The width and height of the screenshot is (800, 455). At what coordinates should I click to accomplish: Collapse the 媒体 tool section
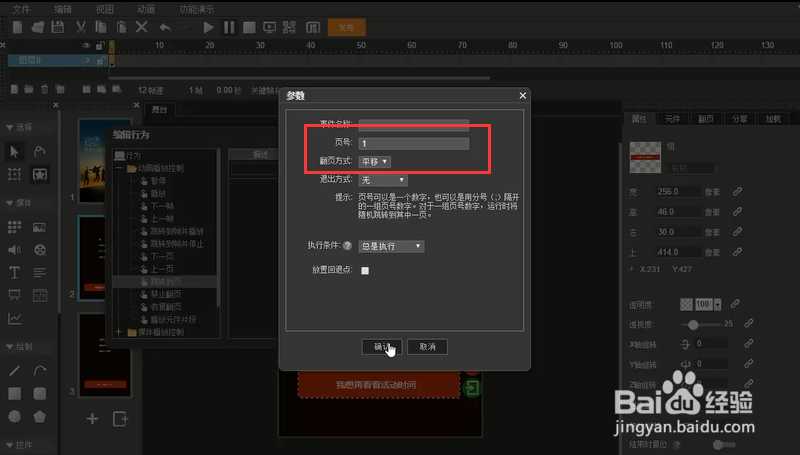pyautogui.click(x=10, y=203)
